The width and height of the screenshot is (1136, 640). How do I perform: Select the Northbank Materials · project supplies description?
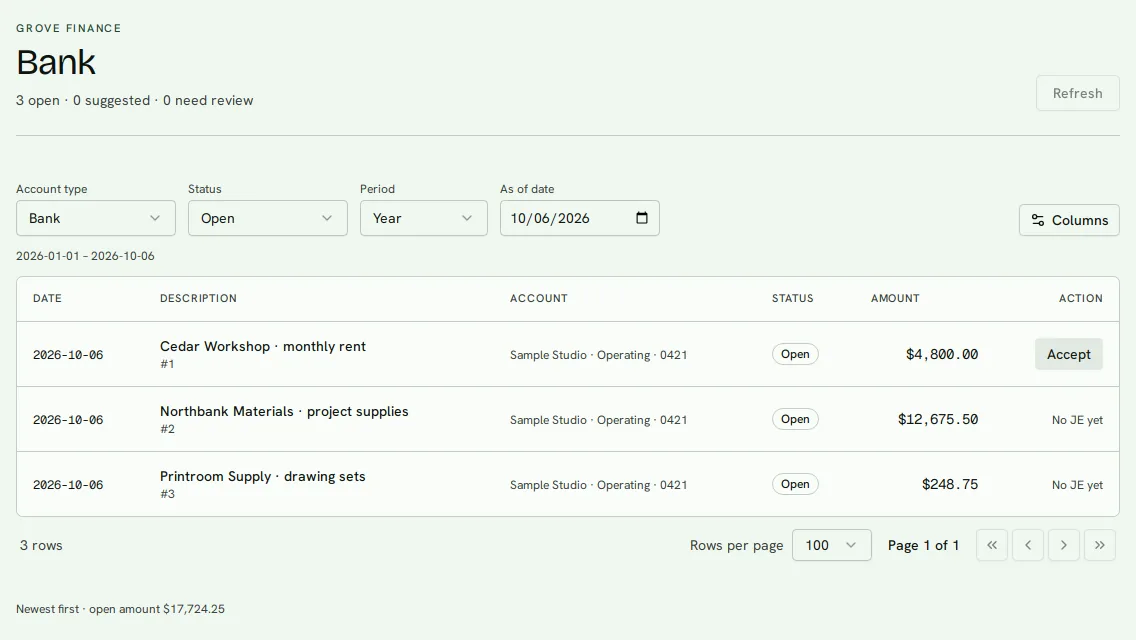pyautogui.click(x=284, y=411)
